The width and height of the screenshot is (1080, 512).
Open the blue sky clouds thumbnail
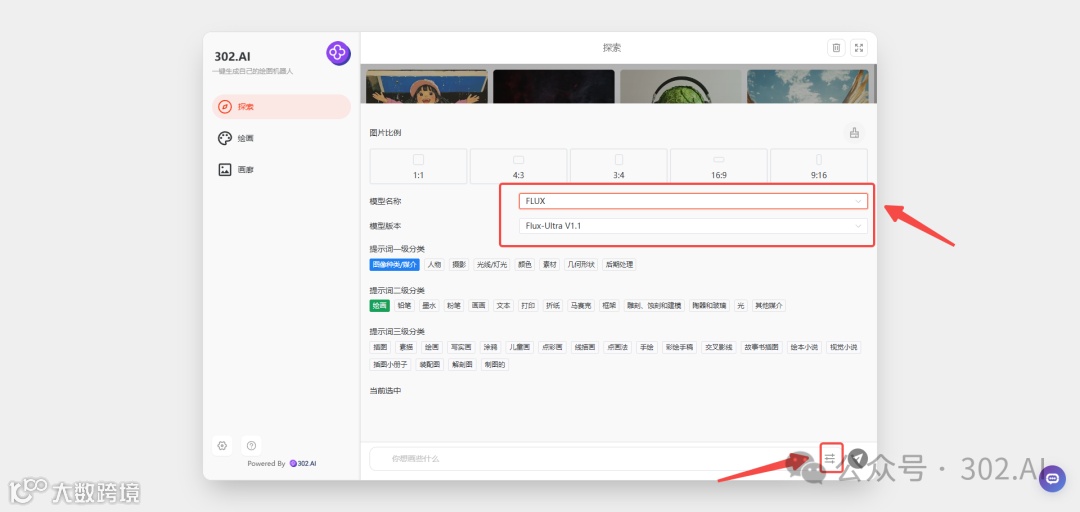(807, 86)
